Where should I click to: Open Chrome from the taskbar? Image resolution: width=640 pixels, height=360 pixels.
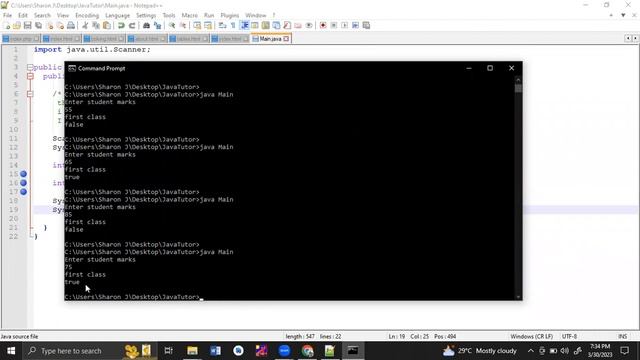click(x=307, y=351)
